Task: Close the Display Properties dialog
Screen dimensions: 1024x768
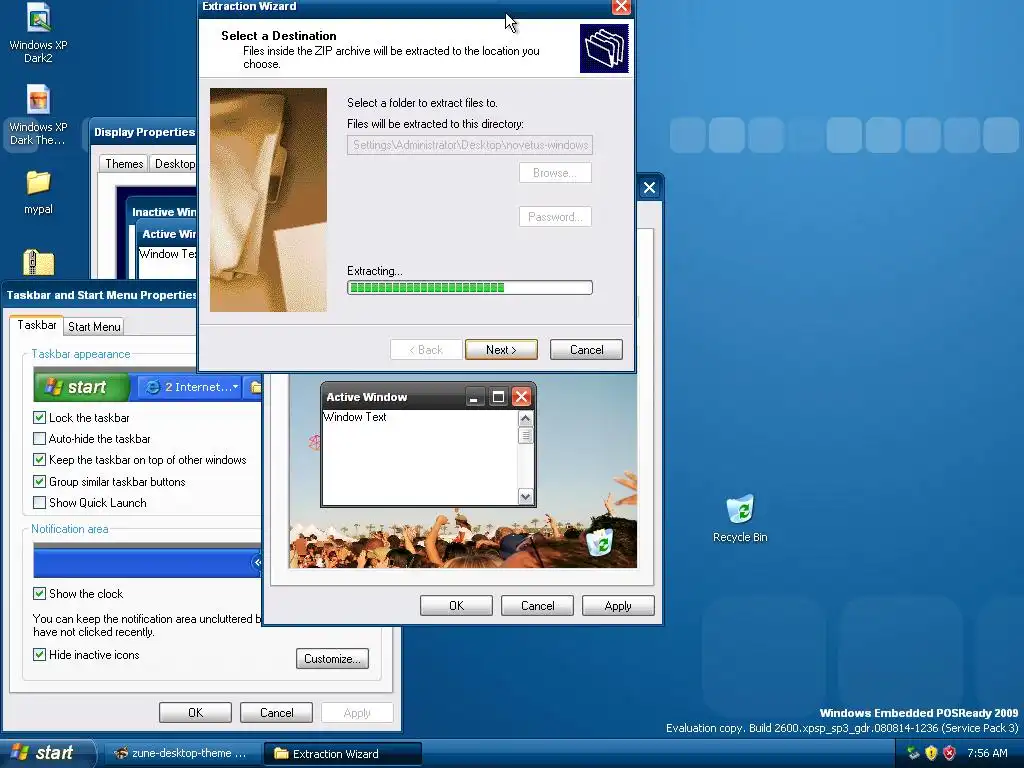Action: click(x=649, y=188)
